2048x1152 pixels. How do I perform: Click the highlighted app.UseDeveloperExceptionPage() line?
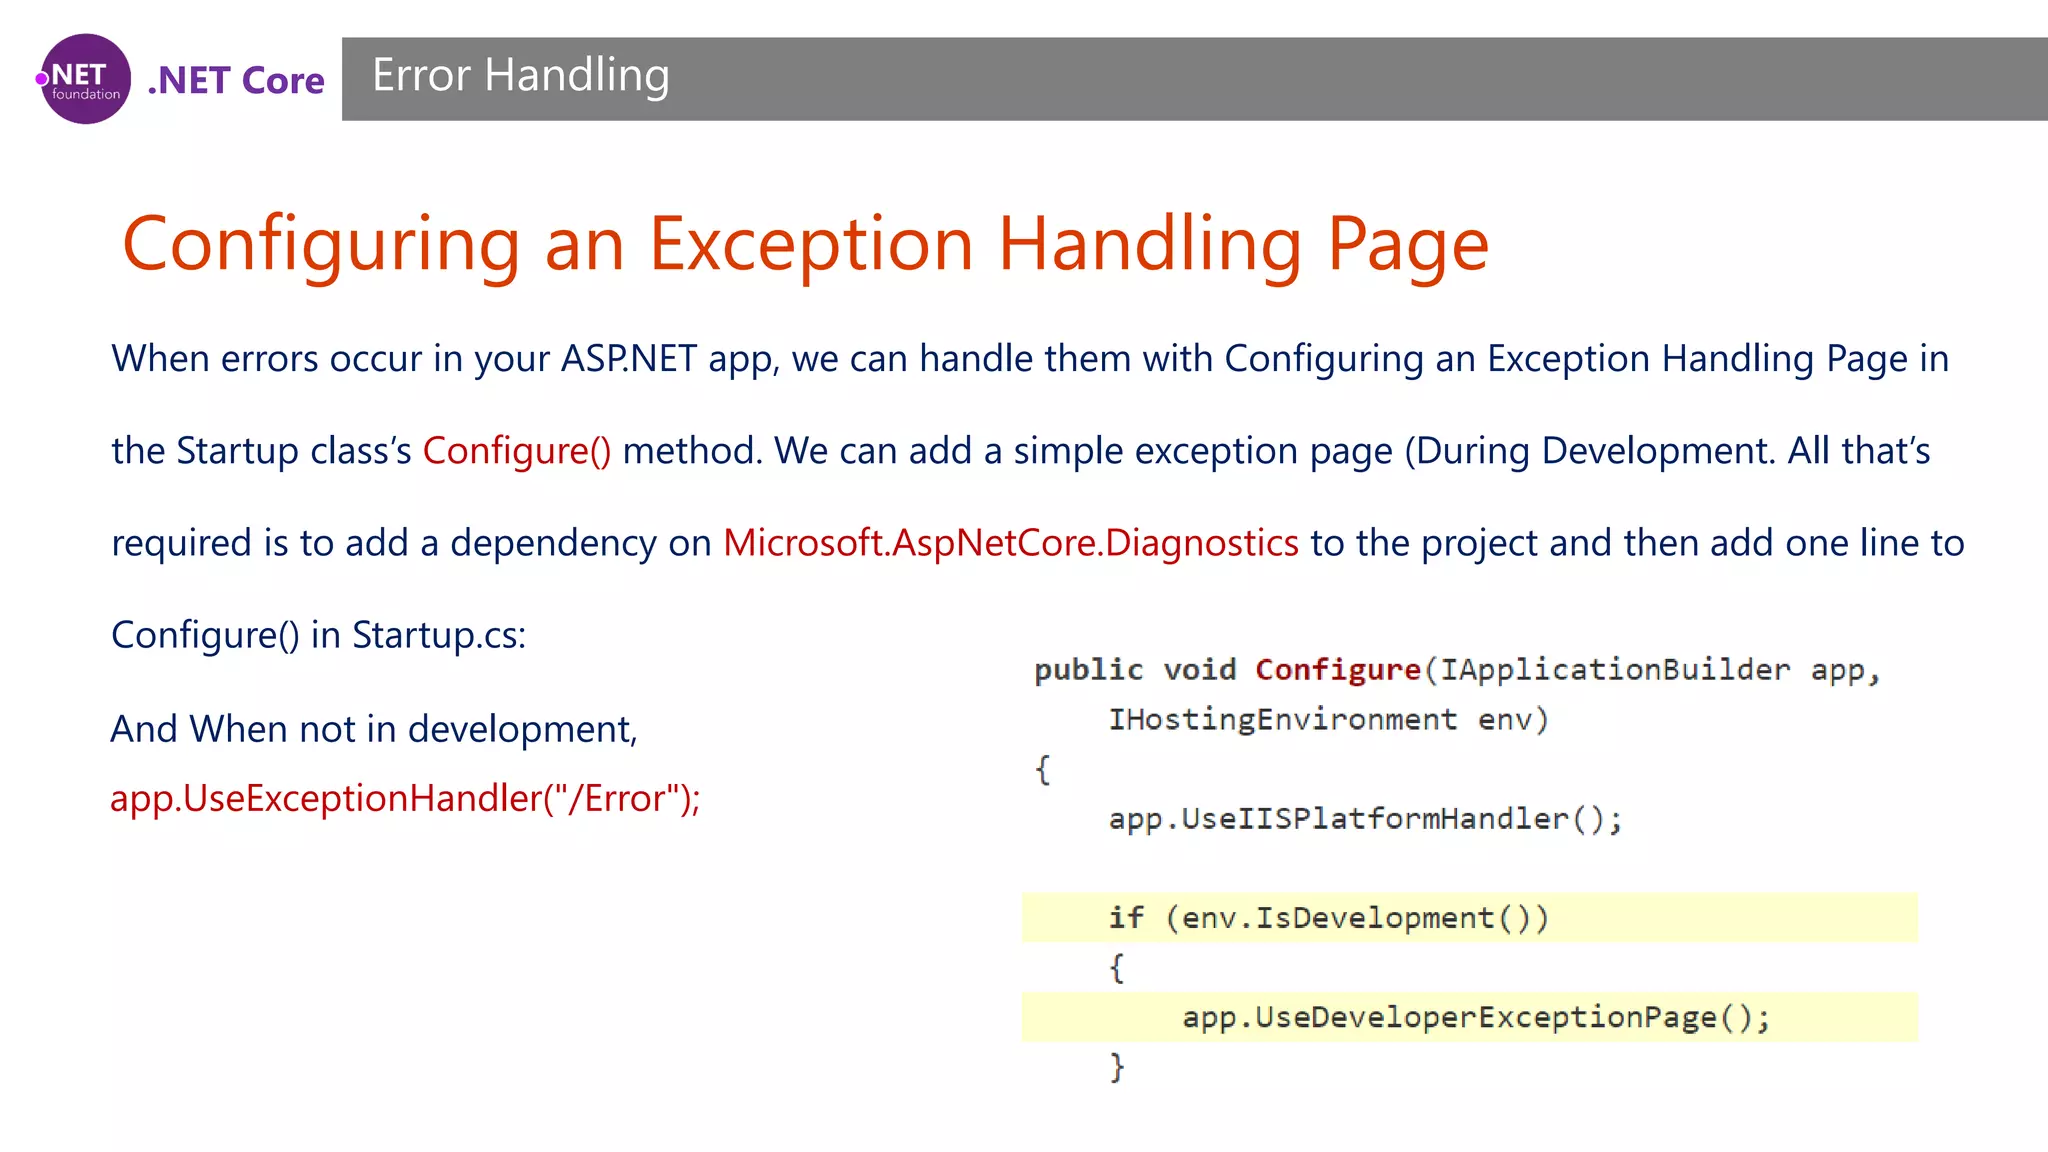tap(1475, 1017)
